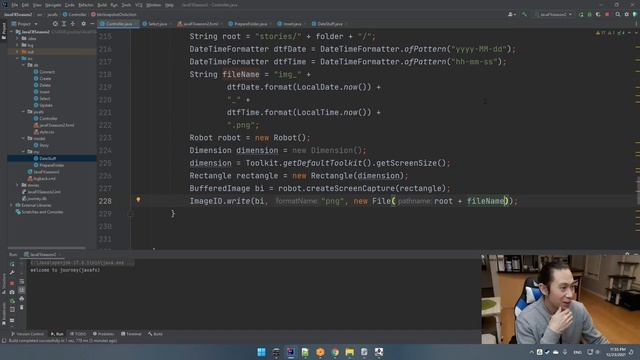Click the trash clear output icon
Image resolution: width=640 pixels, height=360 pixels.
(x=22, y=307)
